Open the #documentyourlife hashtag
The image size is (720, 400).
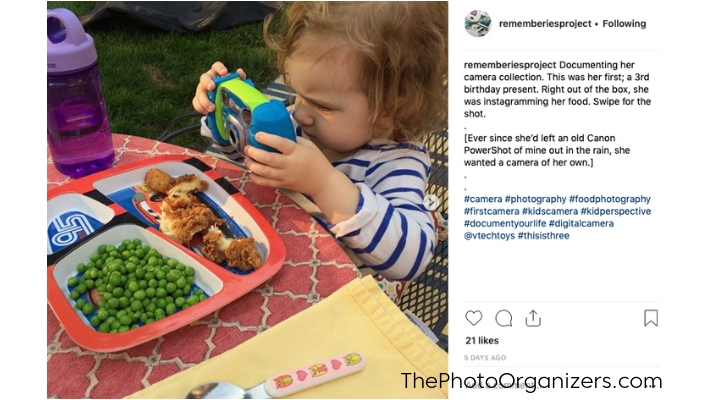tap(505, 224)
